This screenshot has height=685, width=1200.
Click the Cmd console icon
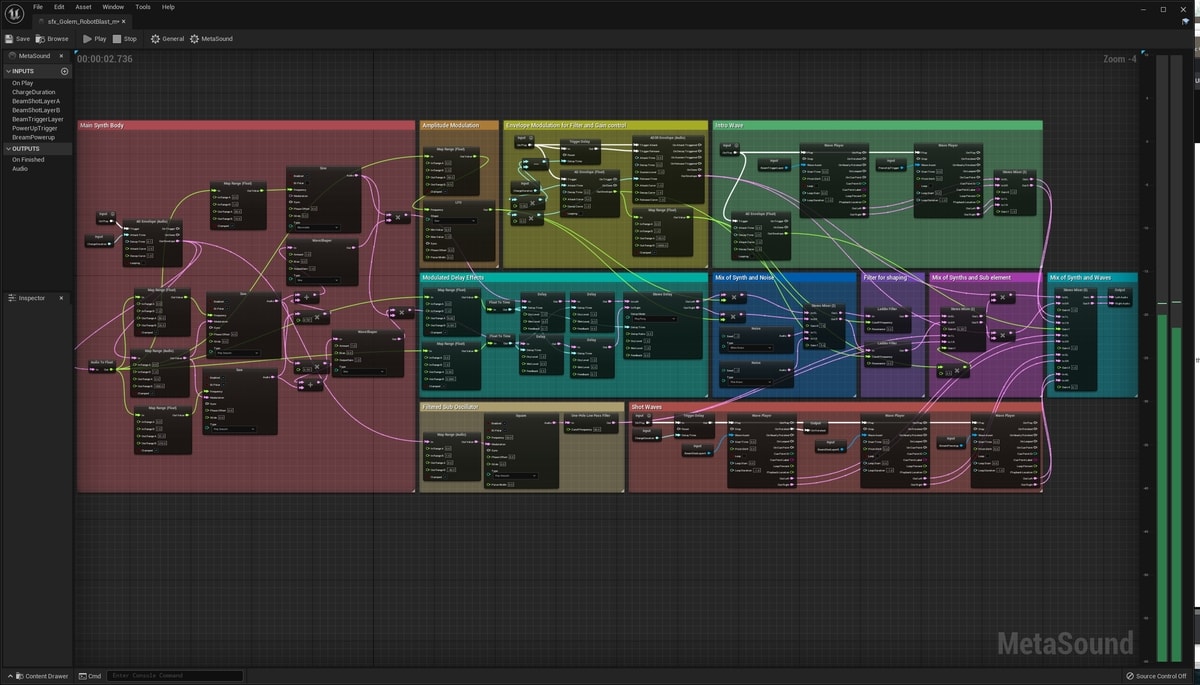click(x=83, y=676)
